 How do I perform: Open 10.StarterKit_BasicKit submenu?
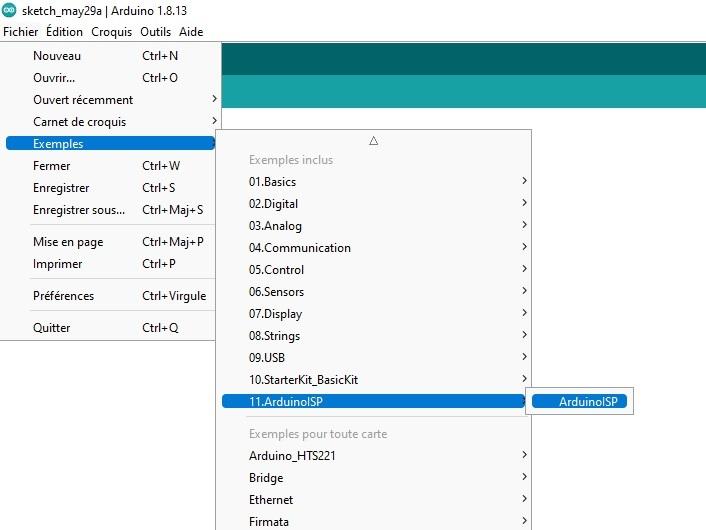point(374,380)
